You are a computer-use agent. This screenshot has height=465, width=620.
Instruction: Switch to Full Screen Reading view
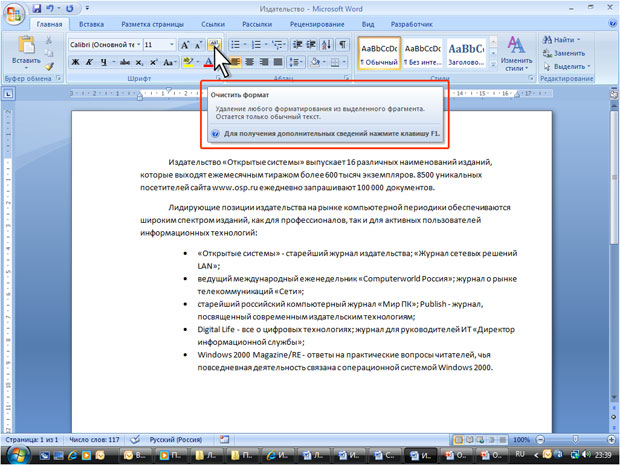[x=469, y=440]
